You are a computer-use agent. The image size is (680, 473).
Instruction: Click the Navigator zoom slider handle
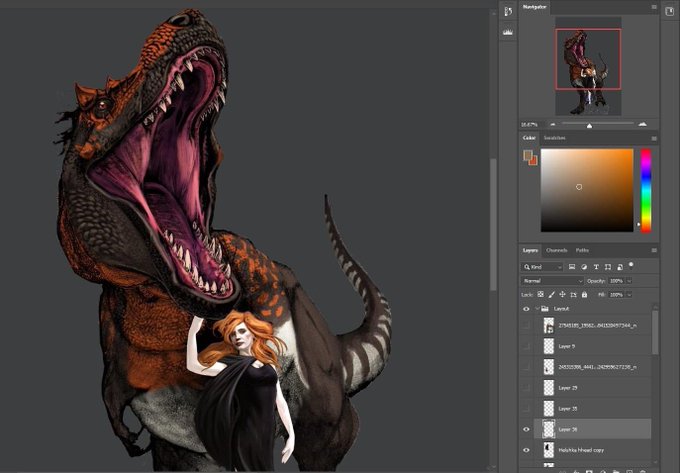click(x=589, y=126)
